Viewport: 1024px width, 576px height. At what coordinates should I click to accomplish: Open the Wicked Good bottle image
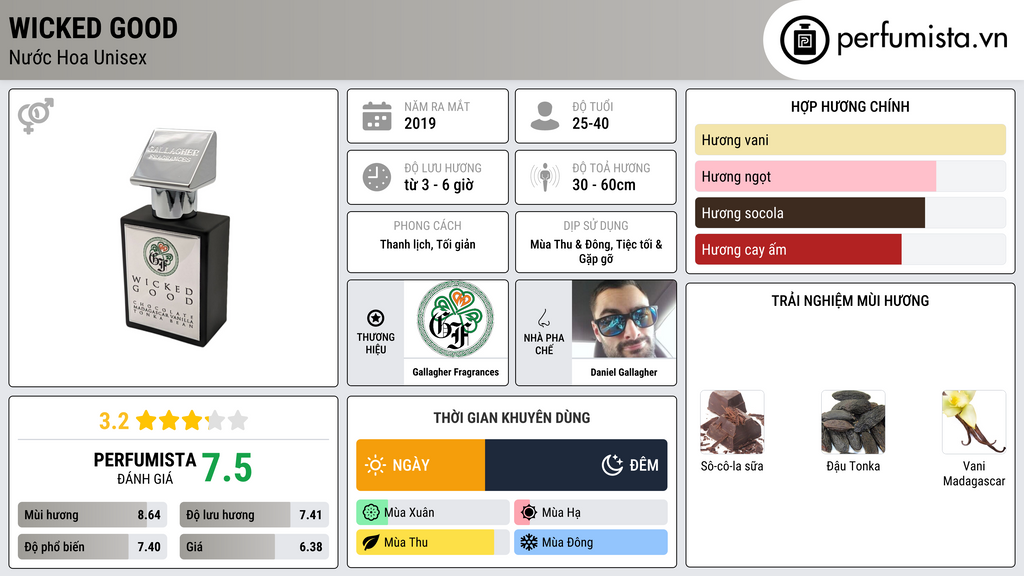click(x=174, y=238)
